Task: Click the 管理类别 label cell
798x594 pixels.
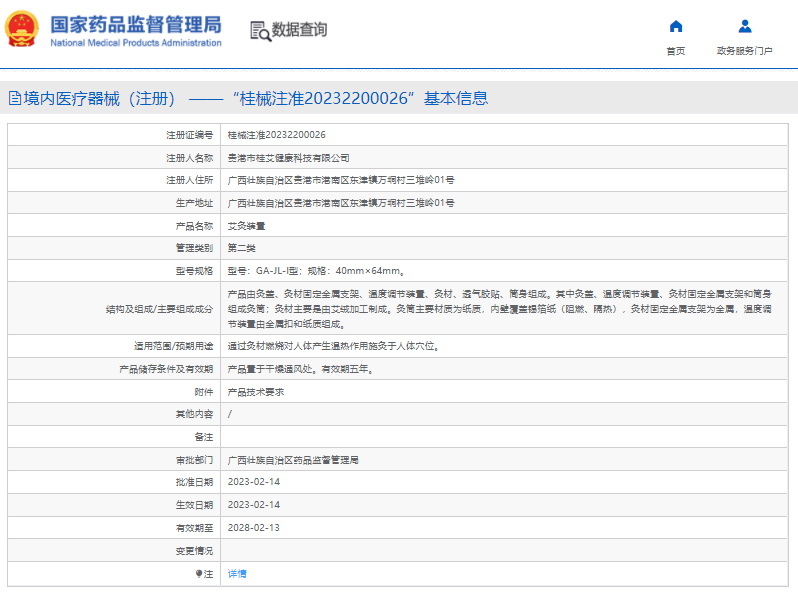Action: click(114, 248)
